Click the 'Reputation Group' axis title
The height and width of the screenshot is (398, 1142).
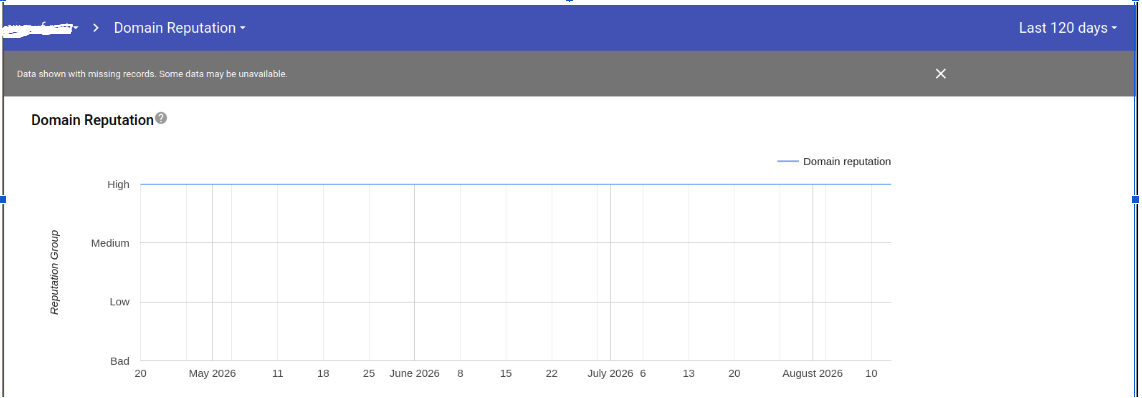pos(55,273)
